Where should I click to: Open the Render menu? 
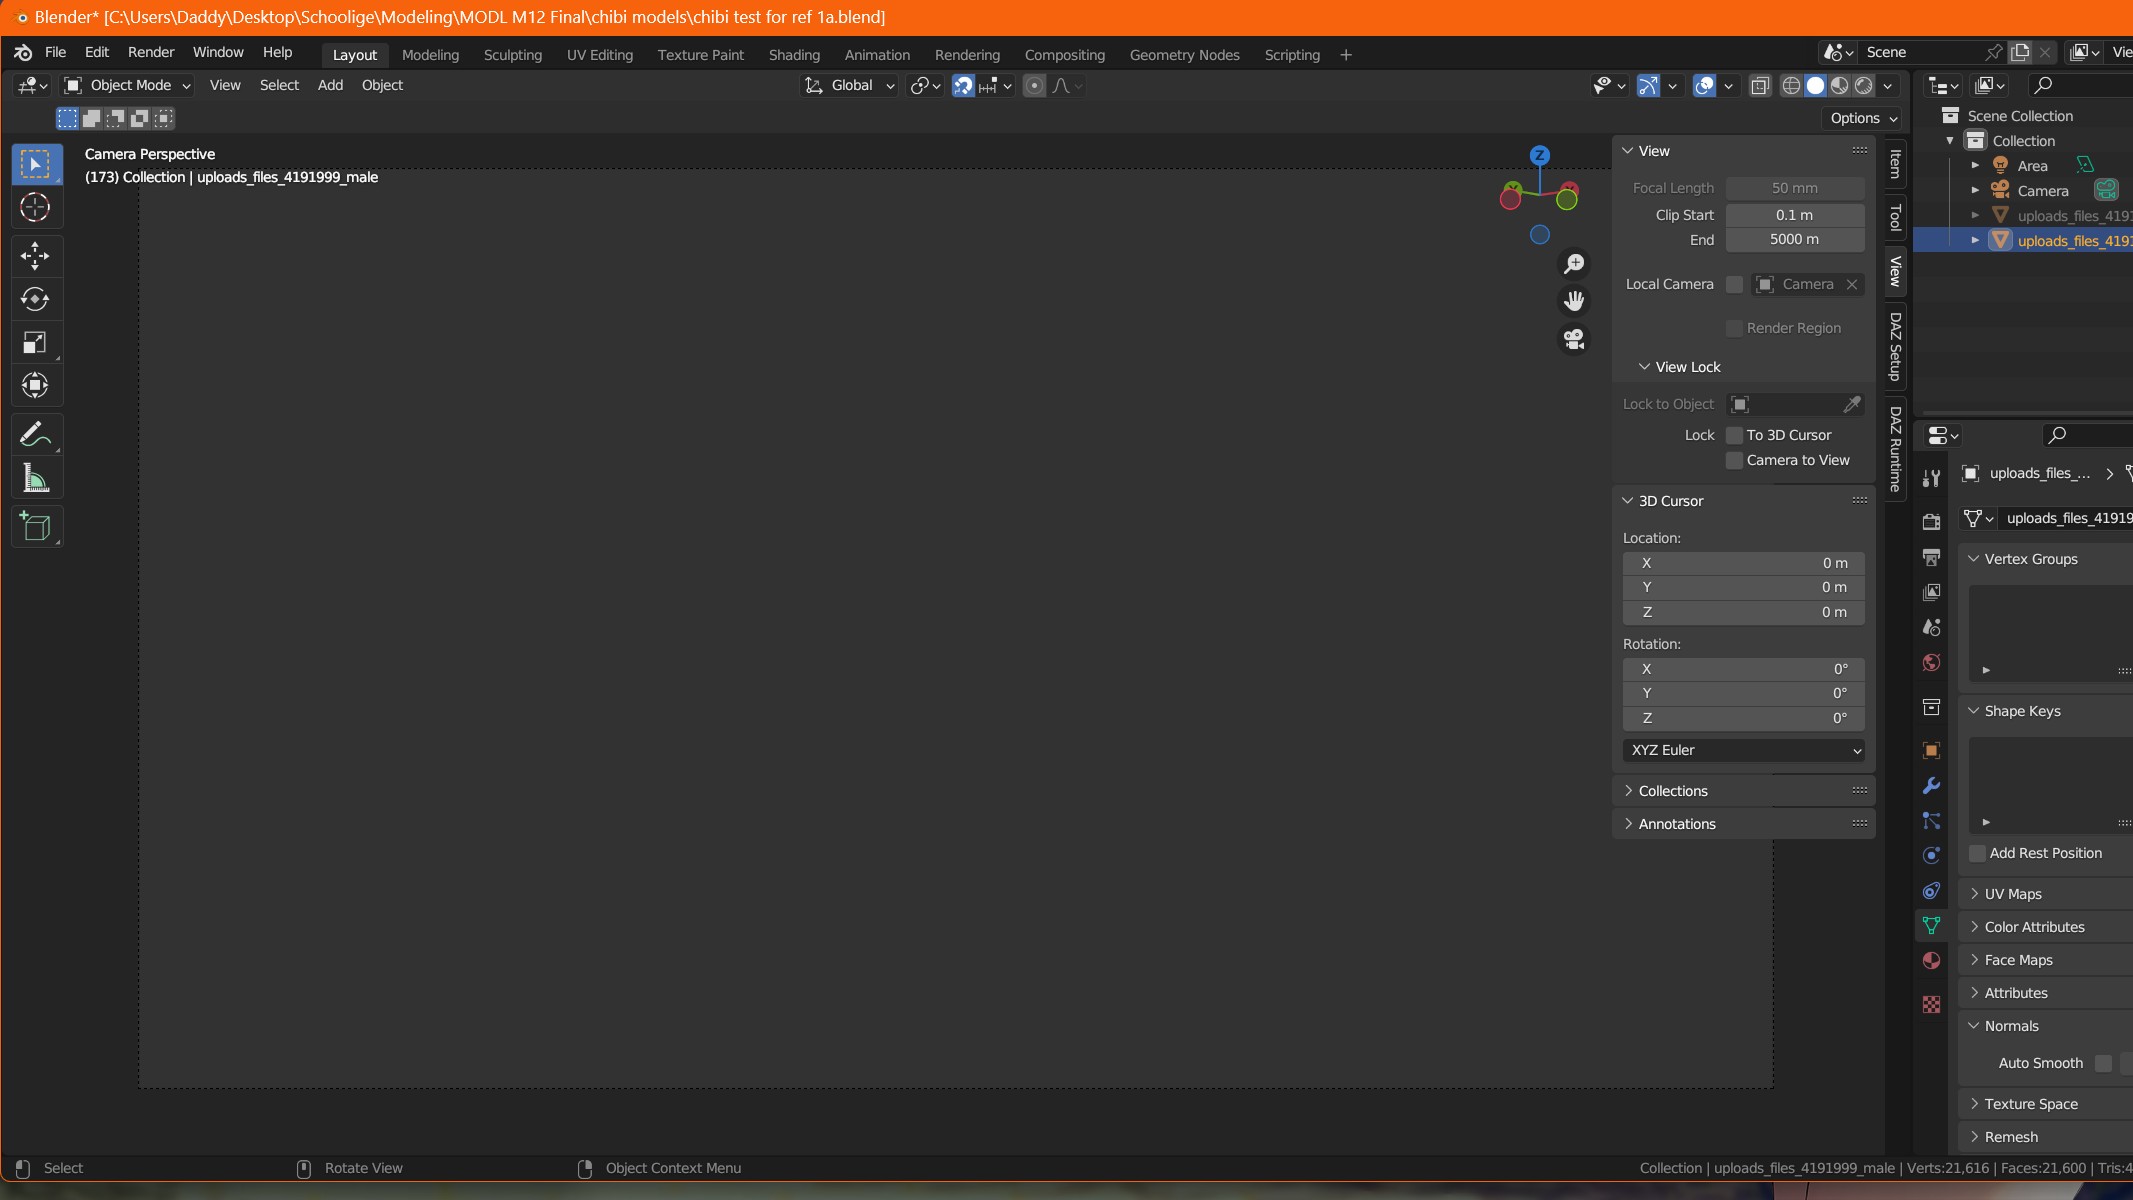(x=151, y=52)
